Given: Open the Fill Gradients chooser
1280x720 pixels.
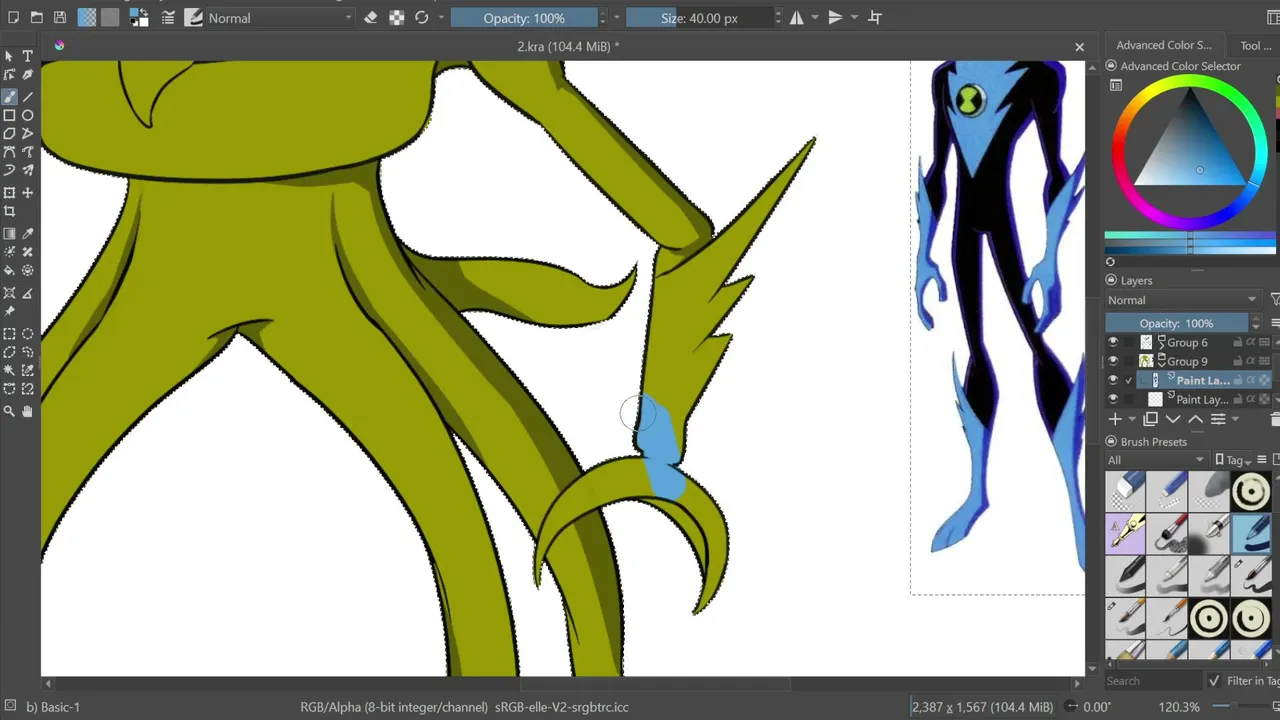Looking at the screenshot, I should point(87,18).
